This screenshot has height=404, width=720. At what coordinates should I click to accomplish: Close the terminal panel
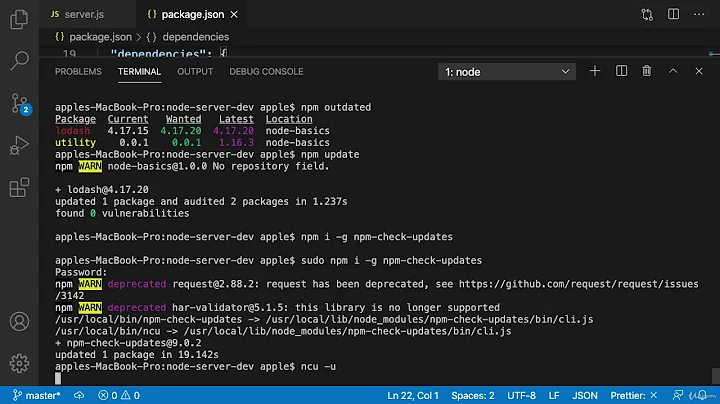(699, 71)
